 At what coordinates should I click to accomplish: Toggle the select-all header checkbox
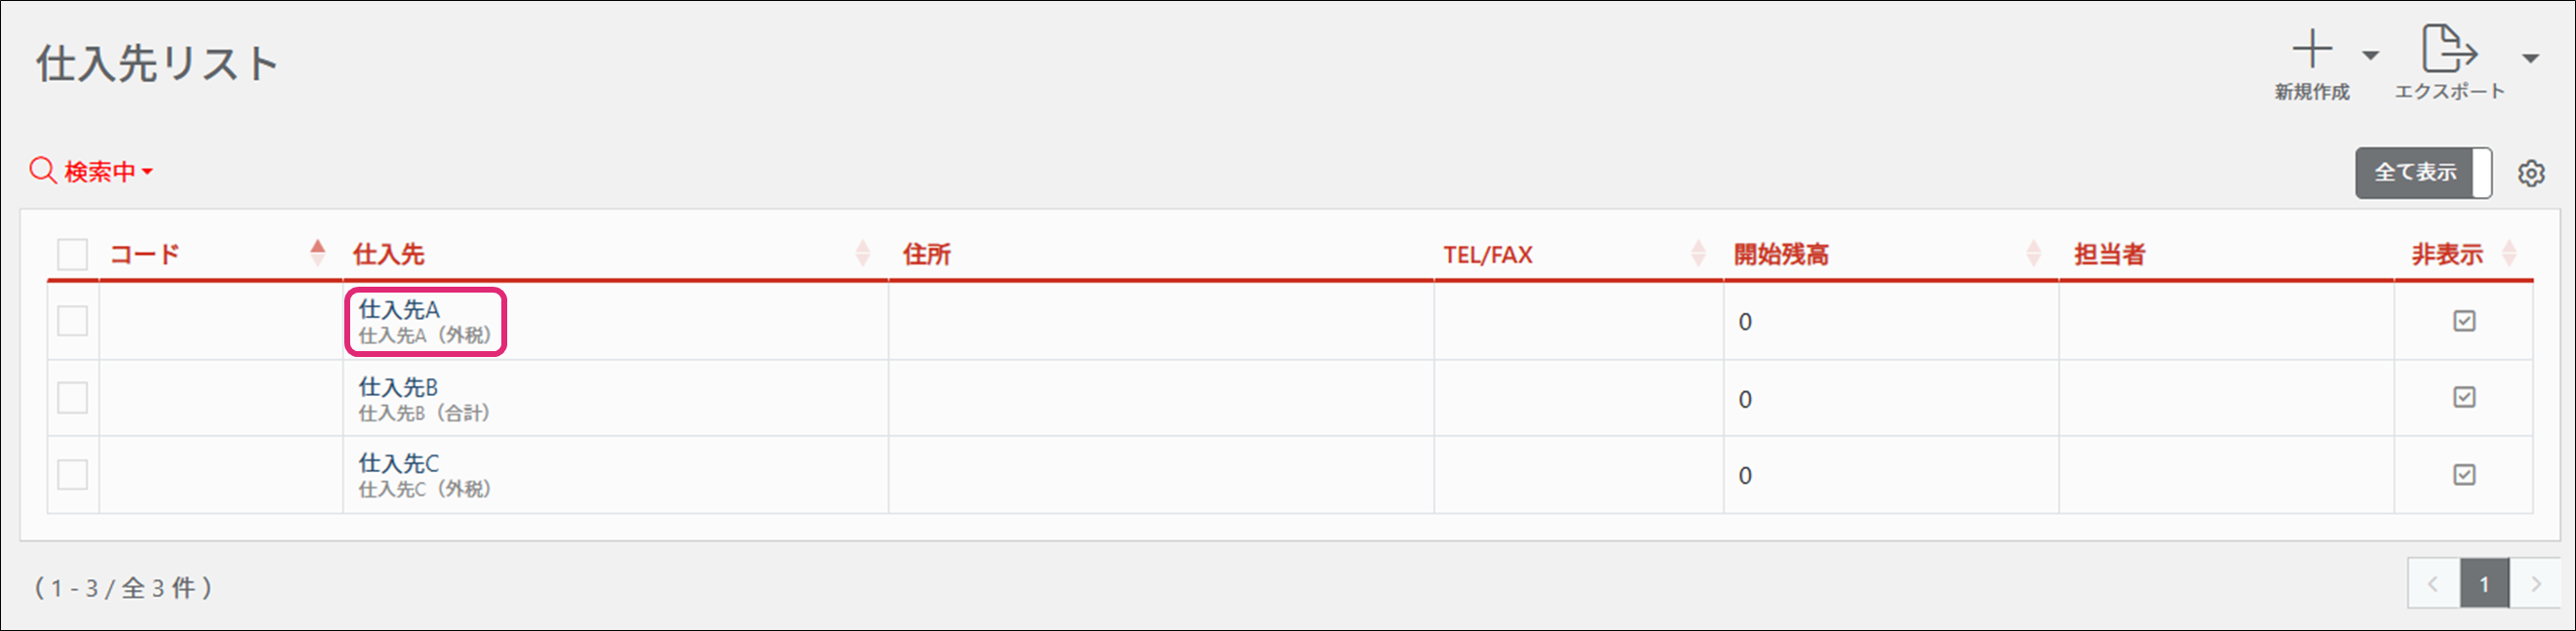click(73, 254)
